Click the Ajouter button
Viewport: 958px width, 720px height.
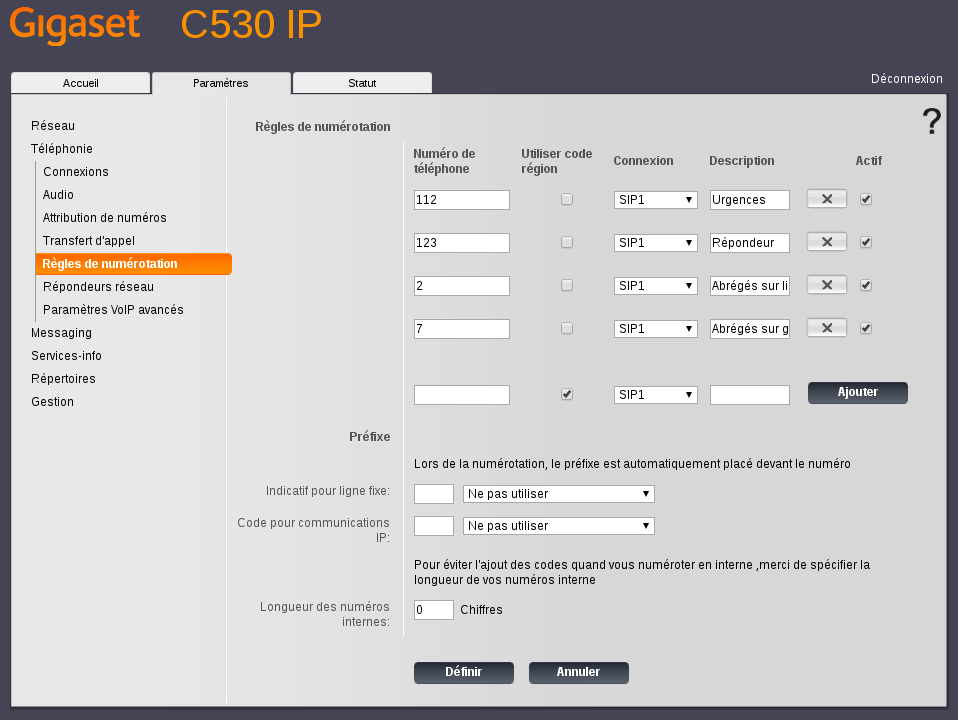coord(857,393)
